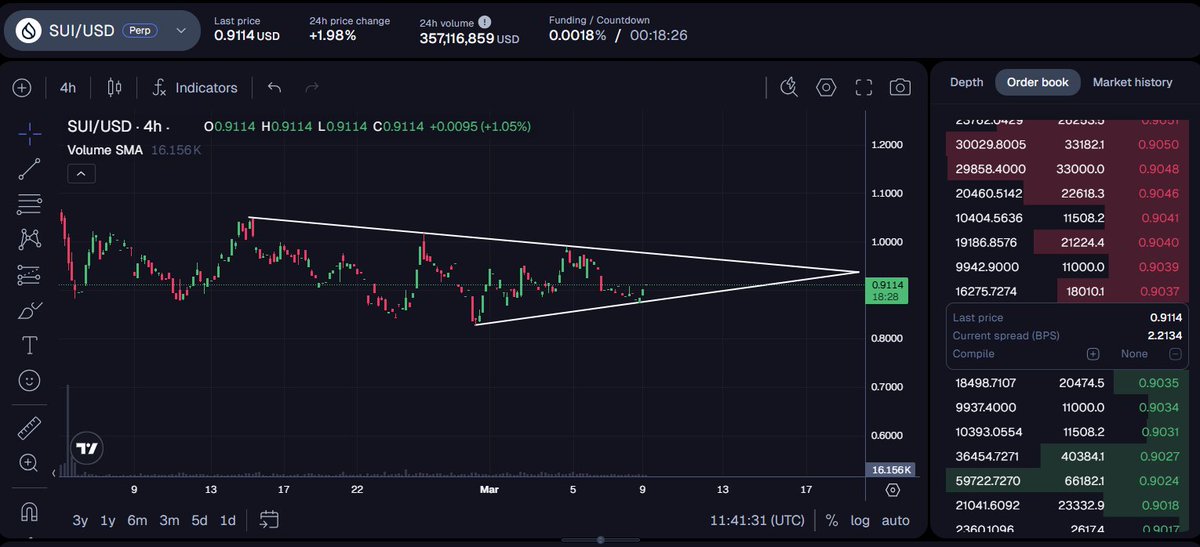
Task: Undo the last chart action
Action: tap(274, 88)
